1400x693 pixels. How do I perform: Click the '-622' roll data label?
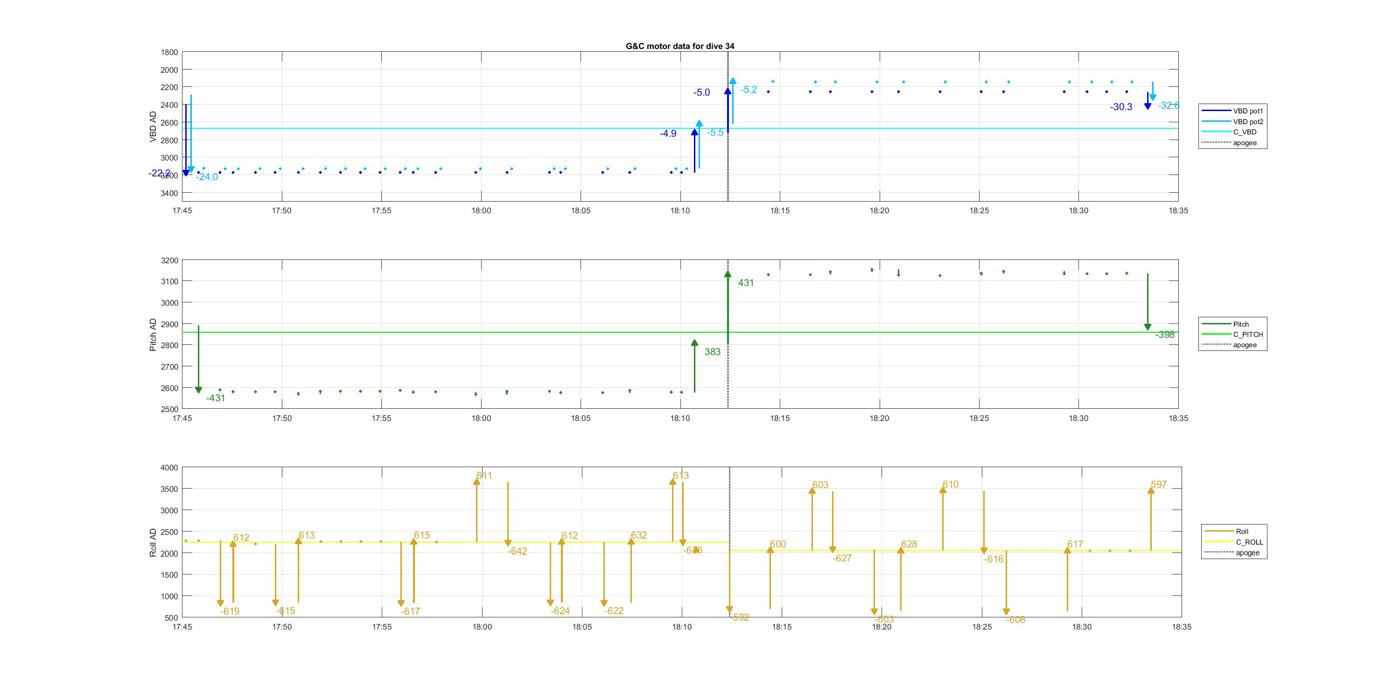(x=614, y=611)
